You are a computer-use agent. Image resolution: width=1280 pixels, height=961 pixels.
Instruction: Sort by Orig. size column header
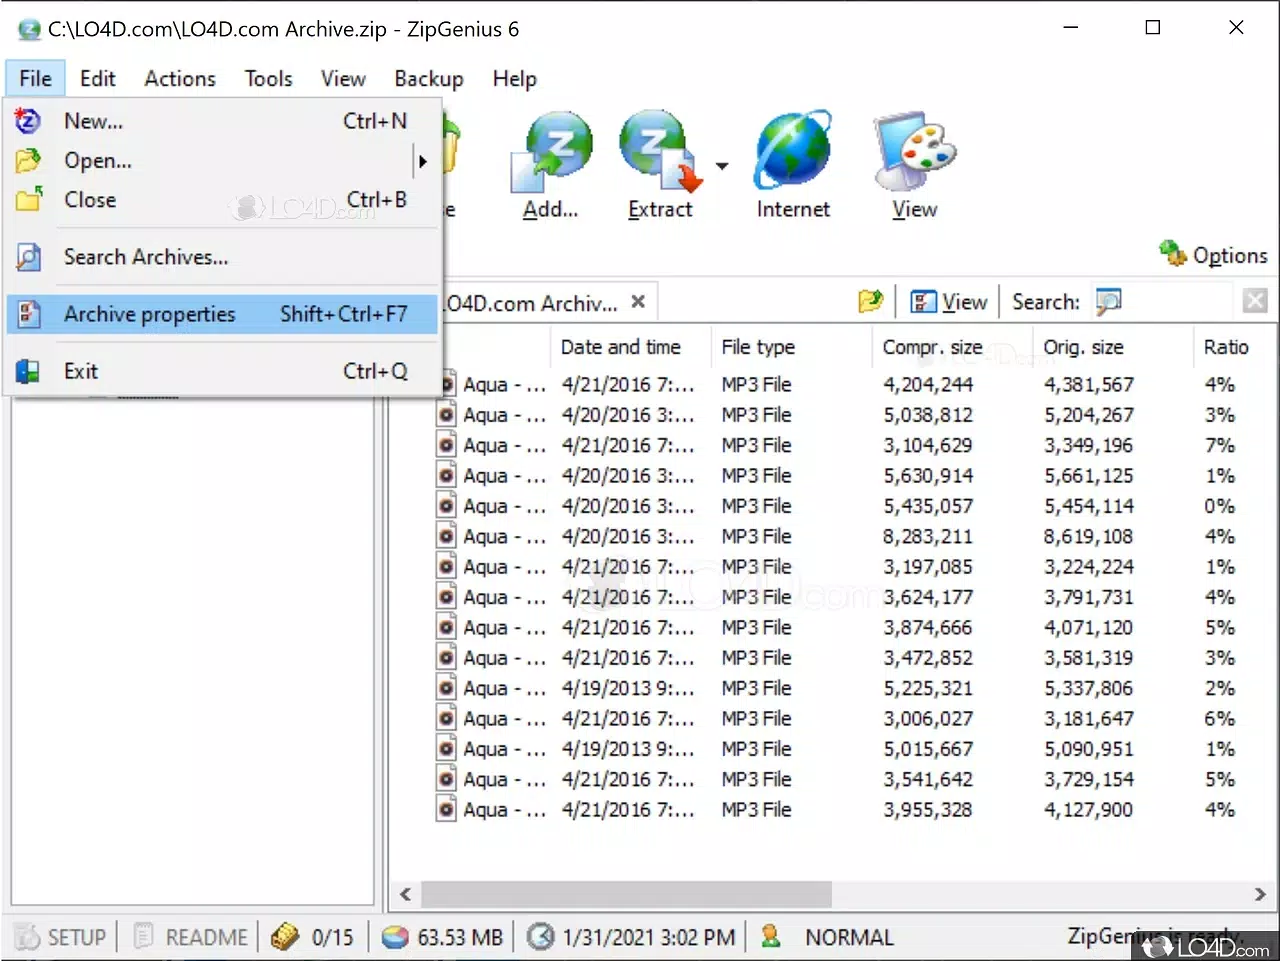[1112, 347]
